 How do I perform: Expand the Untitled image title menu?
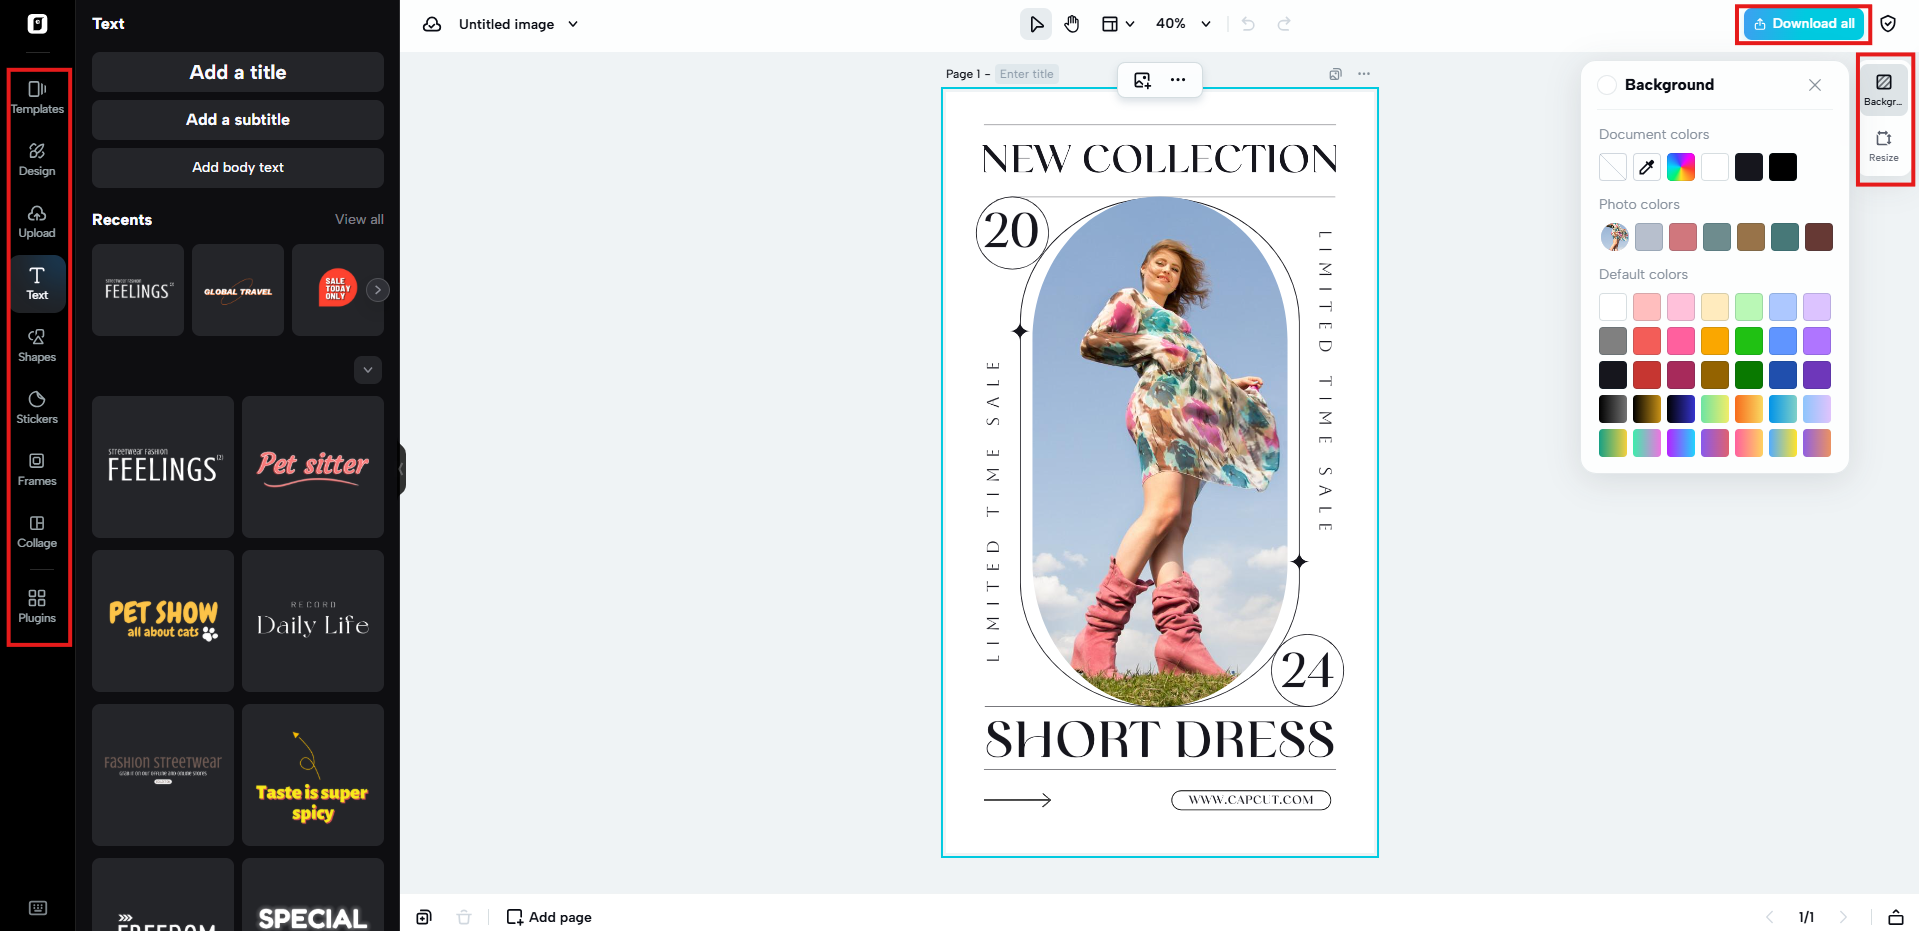click(x=571, y=24)
